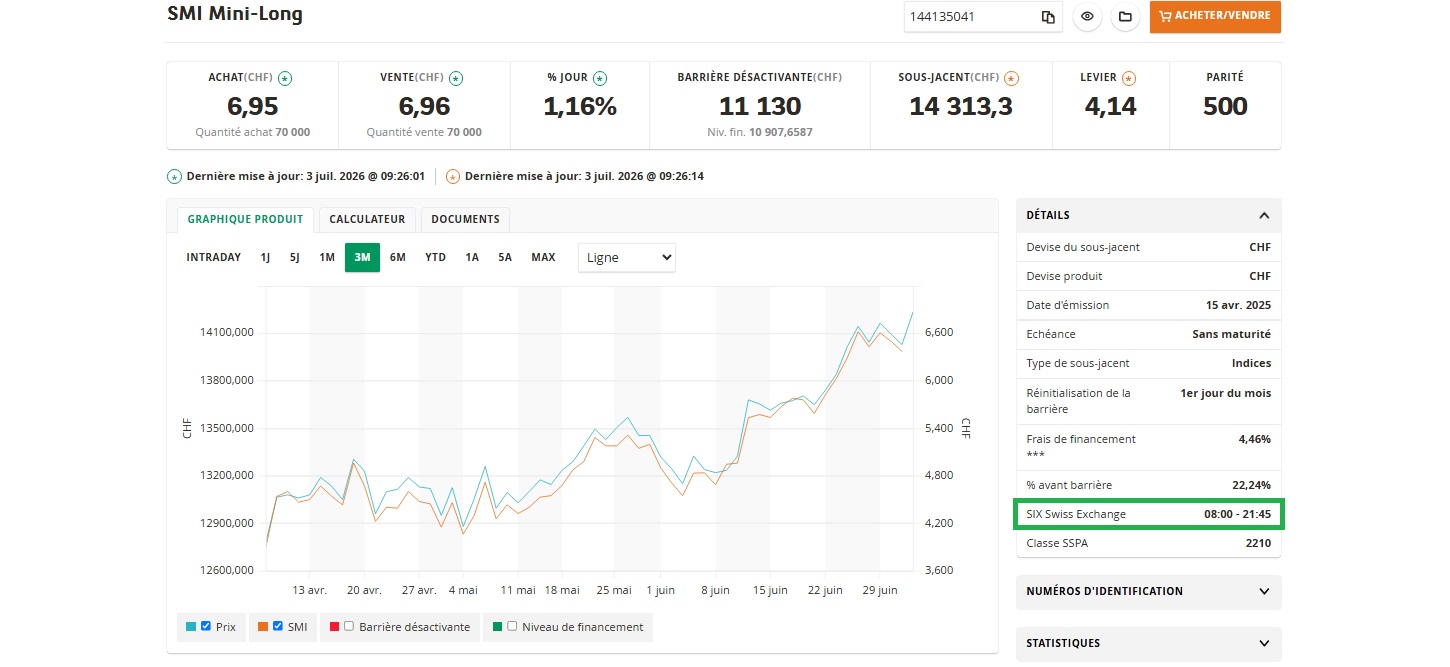
Task: Click the green star beside ACHAT(CHF)
Action: point(285,78)
